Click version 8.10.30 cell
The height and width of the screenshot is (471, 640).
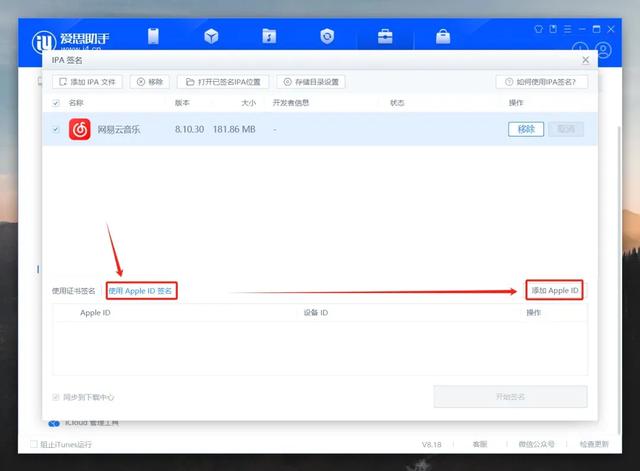pyautogui.click(x=189, y=129)
